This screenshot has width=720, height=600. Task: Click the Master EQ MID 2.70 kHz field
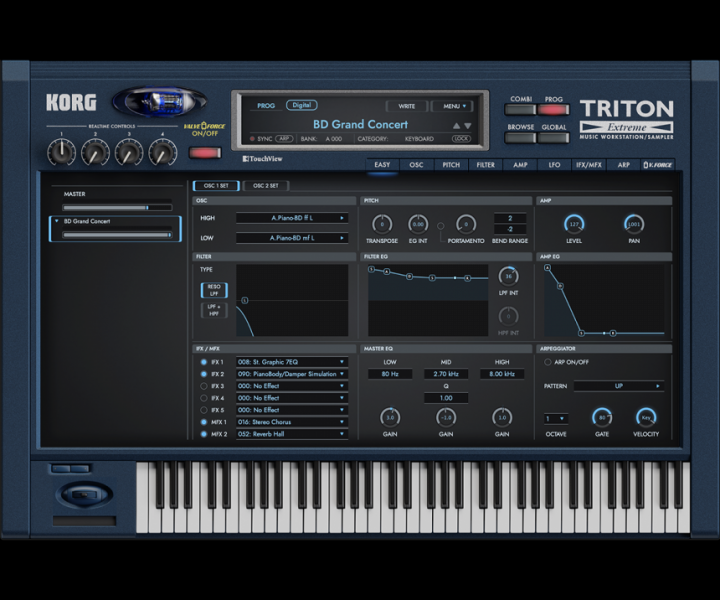[x=446, y=374]
